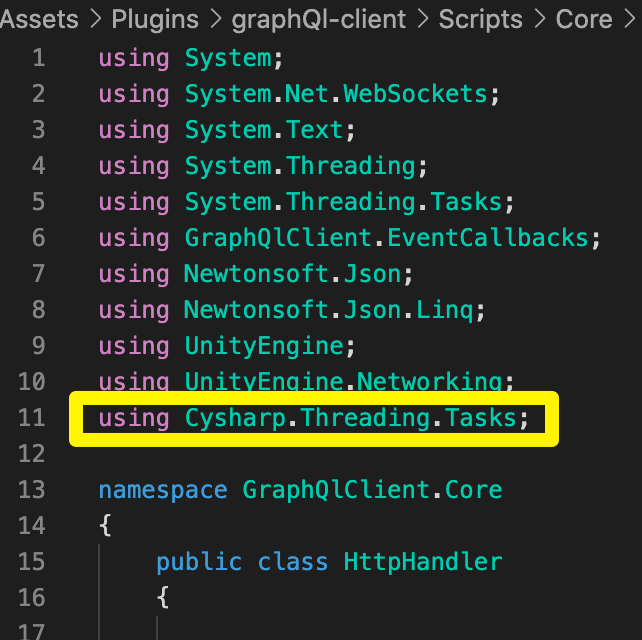The width and height of the screenshot is (642, 640).
Task: Click line number 1 in gutter
Action: tap(38, 58)
